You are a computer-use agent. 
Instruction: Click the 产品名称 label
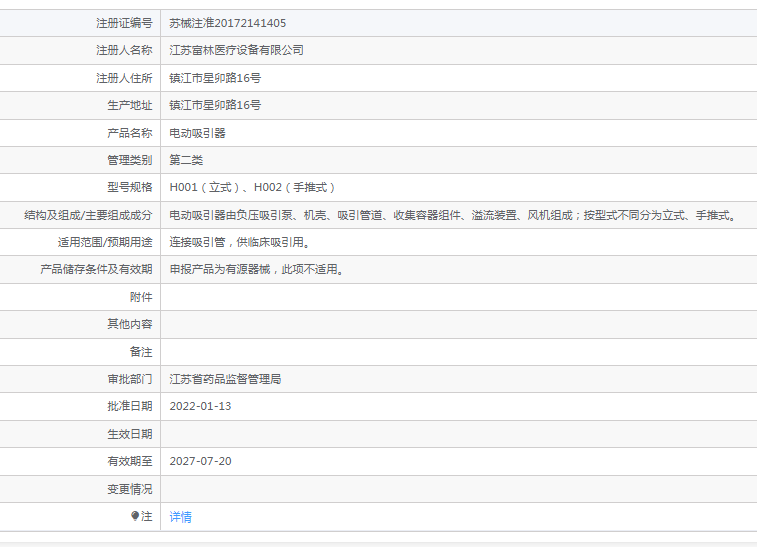(130, 133)
